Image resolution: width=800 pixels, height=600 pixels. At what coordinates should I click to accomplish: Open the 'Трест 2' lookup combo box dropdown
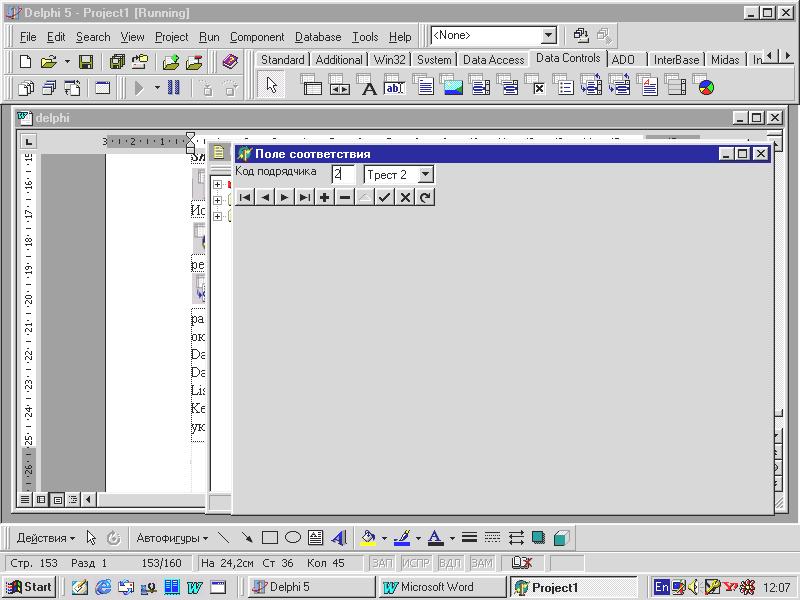pyautogui.click(x=426, y=174)
